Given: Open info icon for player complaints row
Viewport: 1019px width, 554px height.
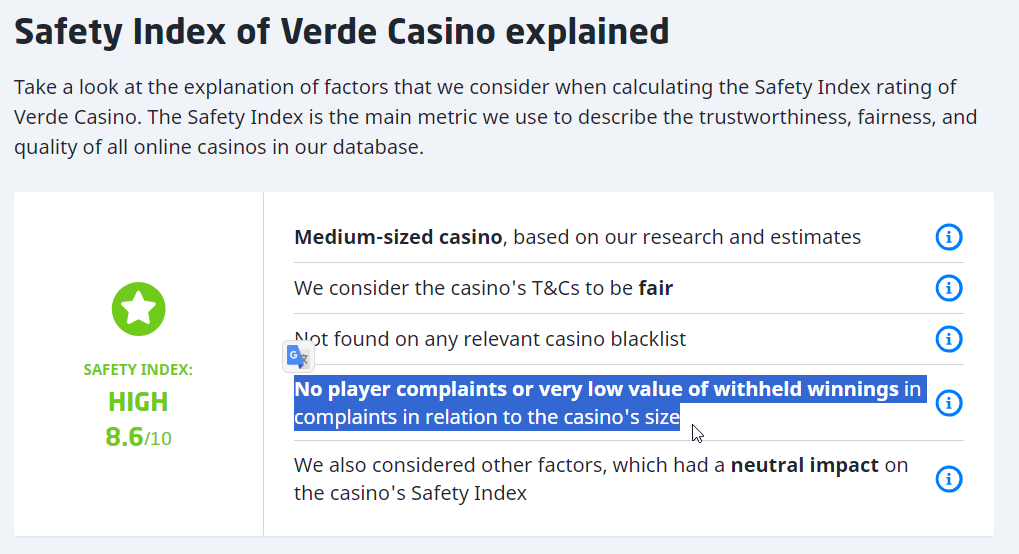Looking at the screenshot, I should click(948, 403).
